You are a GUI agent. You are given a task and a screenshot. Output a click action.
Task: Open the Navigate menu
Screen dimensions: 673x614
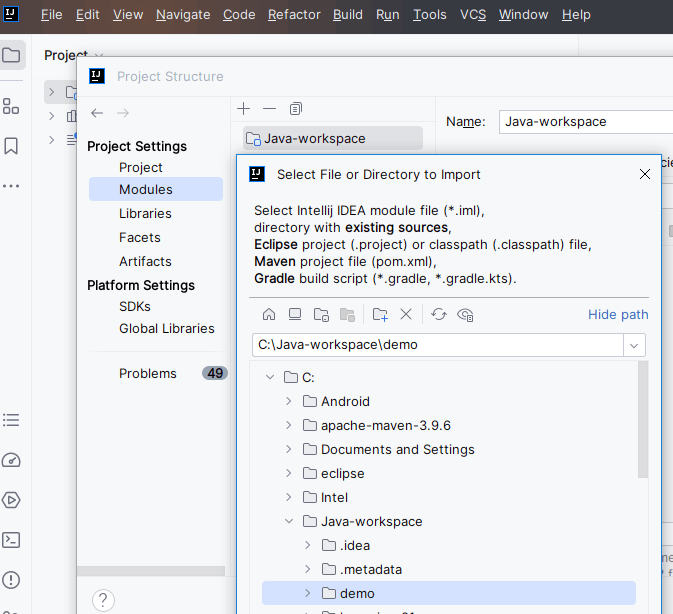tap(183, 15)
